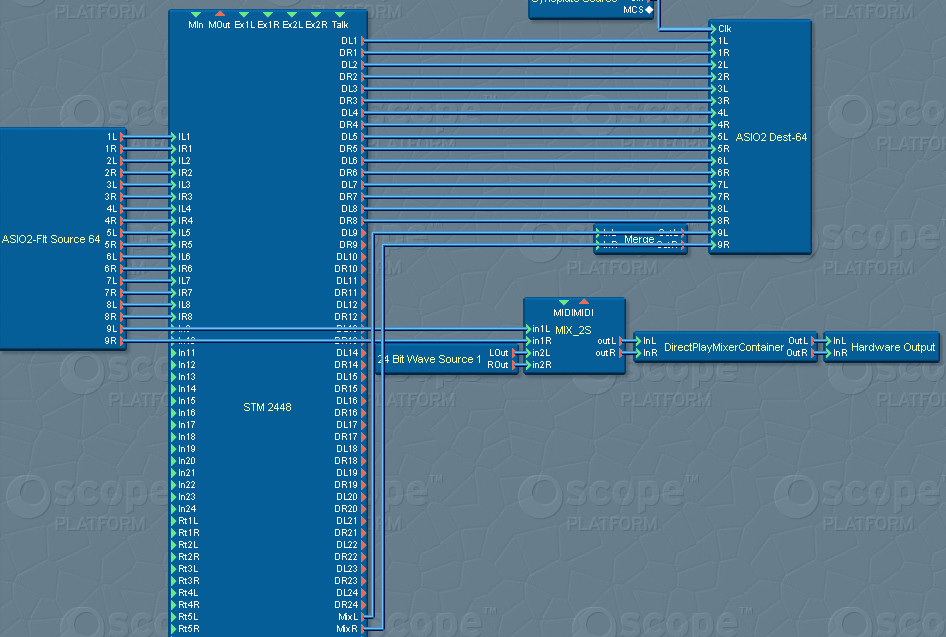
Task: Click the IR4 input port on STM 2448
Action: click(x=174, y=221)
